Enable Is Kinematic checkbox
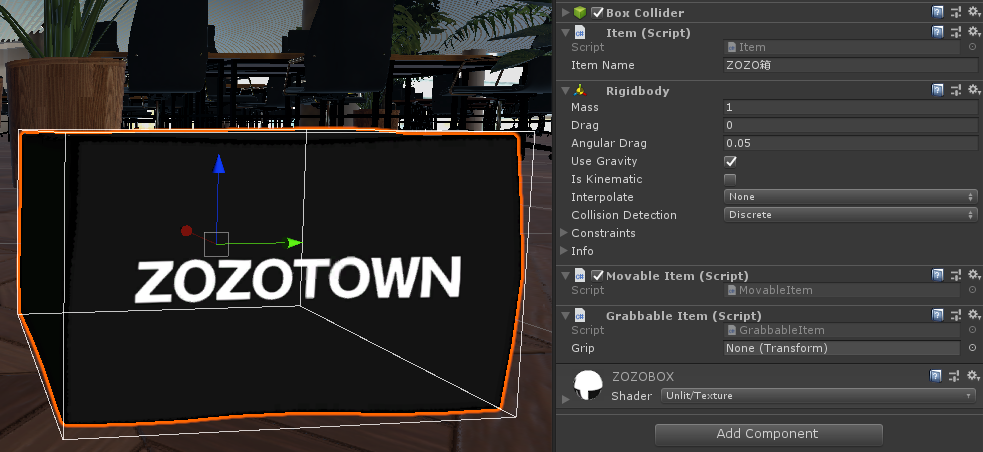This screenshot has height=452, width=983. (x=730, y=179)
